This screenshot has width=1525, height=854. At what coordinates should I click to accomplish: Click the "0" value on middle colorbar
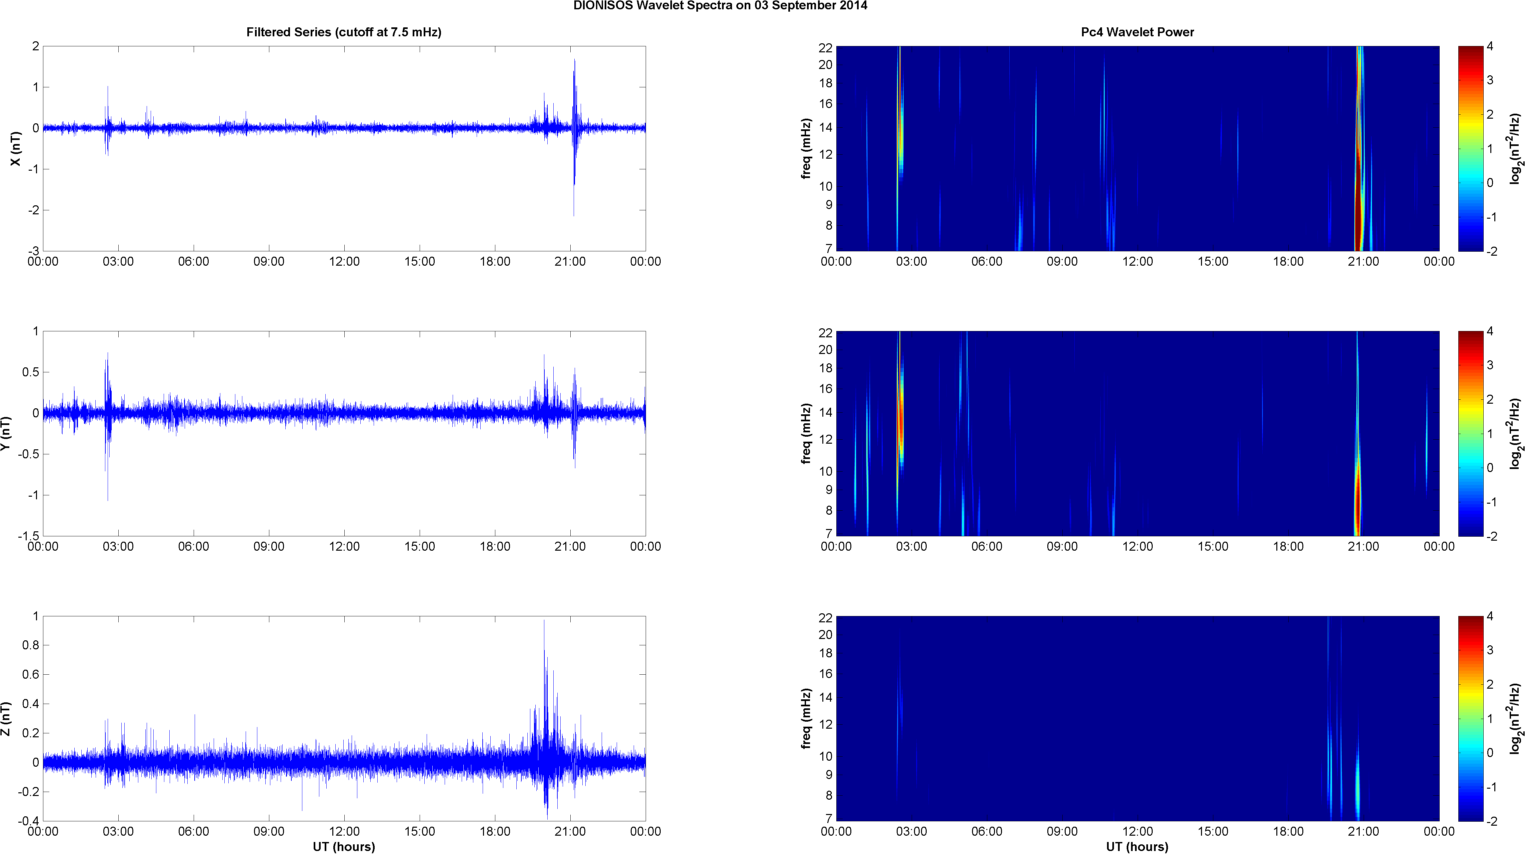click(x=1490, y=468)
